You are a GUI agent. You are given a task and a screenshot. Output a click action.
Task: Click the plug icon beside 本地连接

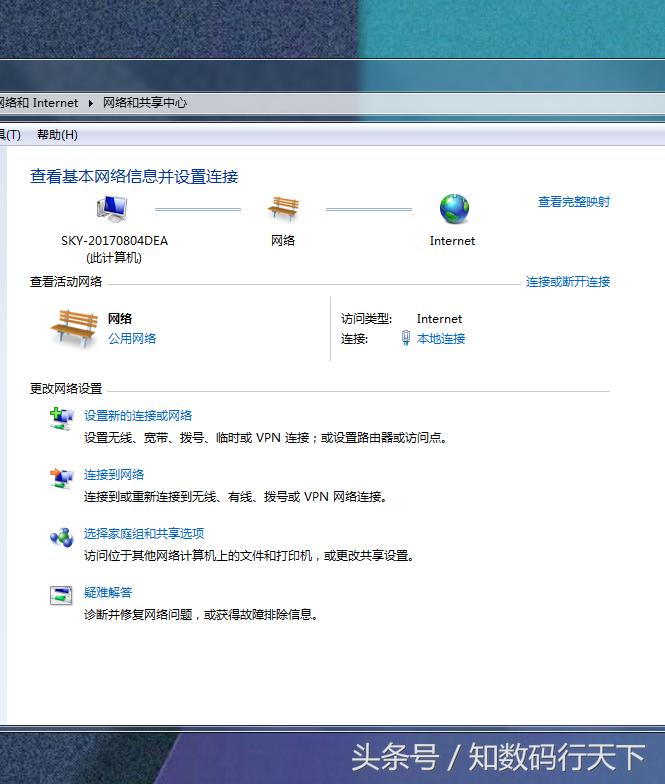click(x=405, y=339)
